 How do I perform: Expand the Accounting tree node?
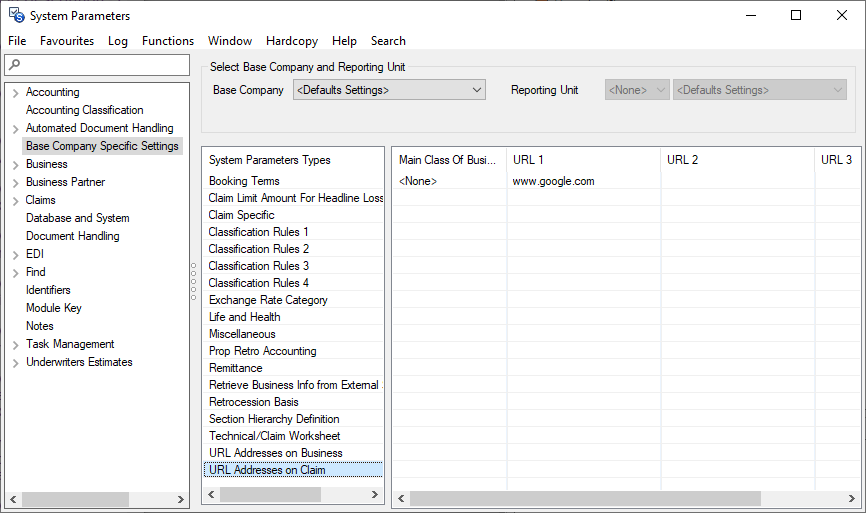15,92
